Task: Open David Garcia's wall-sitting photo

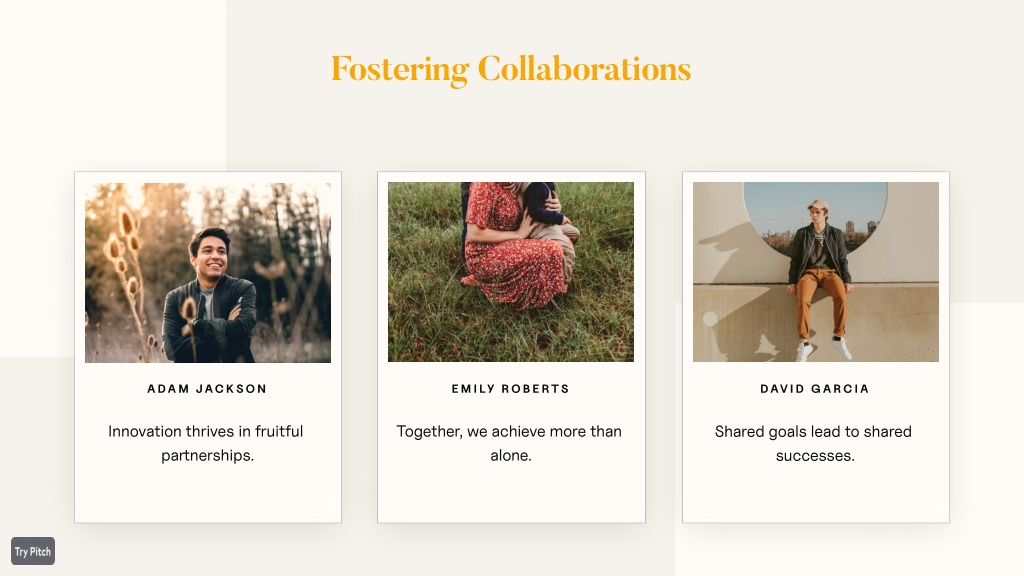Action: click(x=816, y=272)
